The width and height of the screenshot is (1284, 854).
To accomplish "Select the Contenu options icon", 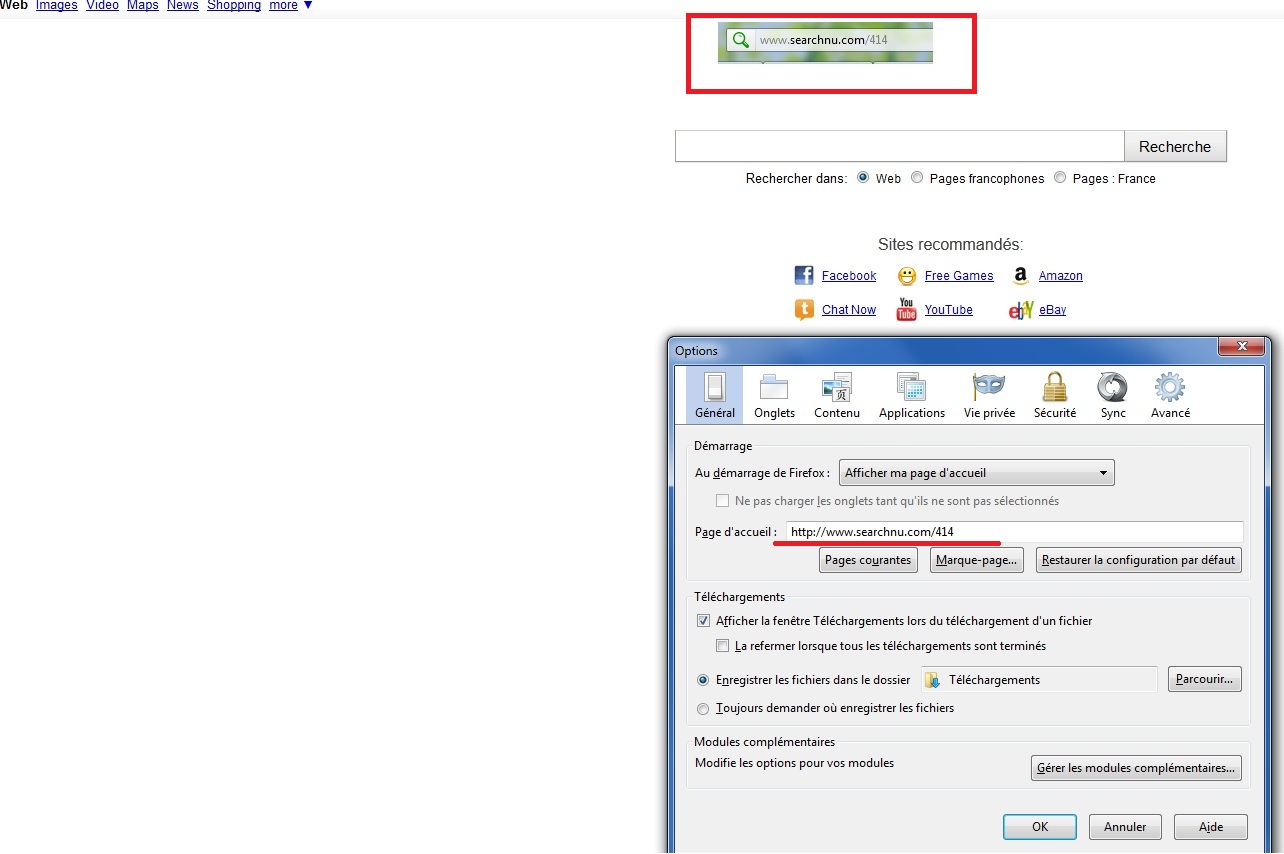I will tap(836, 388).
